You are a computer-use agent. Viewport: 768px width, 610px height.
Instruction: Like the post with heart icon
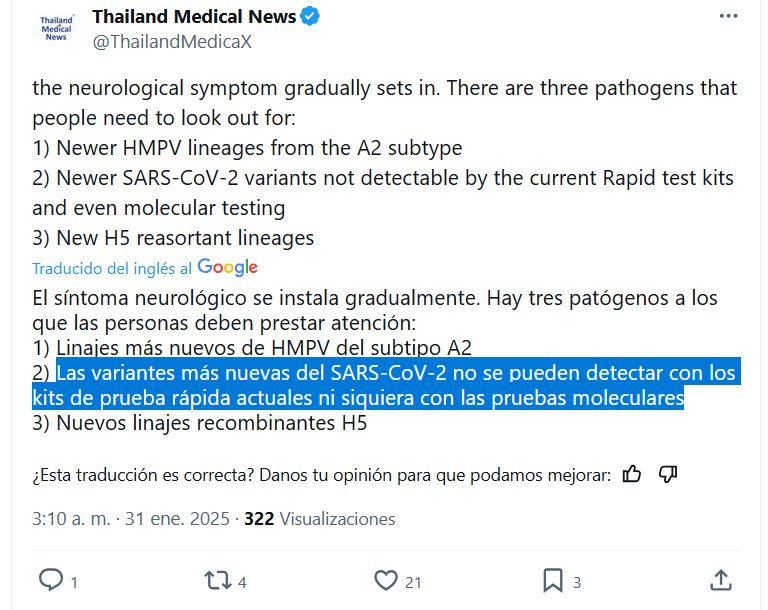pyautogui.click(x=385, y=579)
